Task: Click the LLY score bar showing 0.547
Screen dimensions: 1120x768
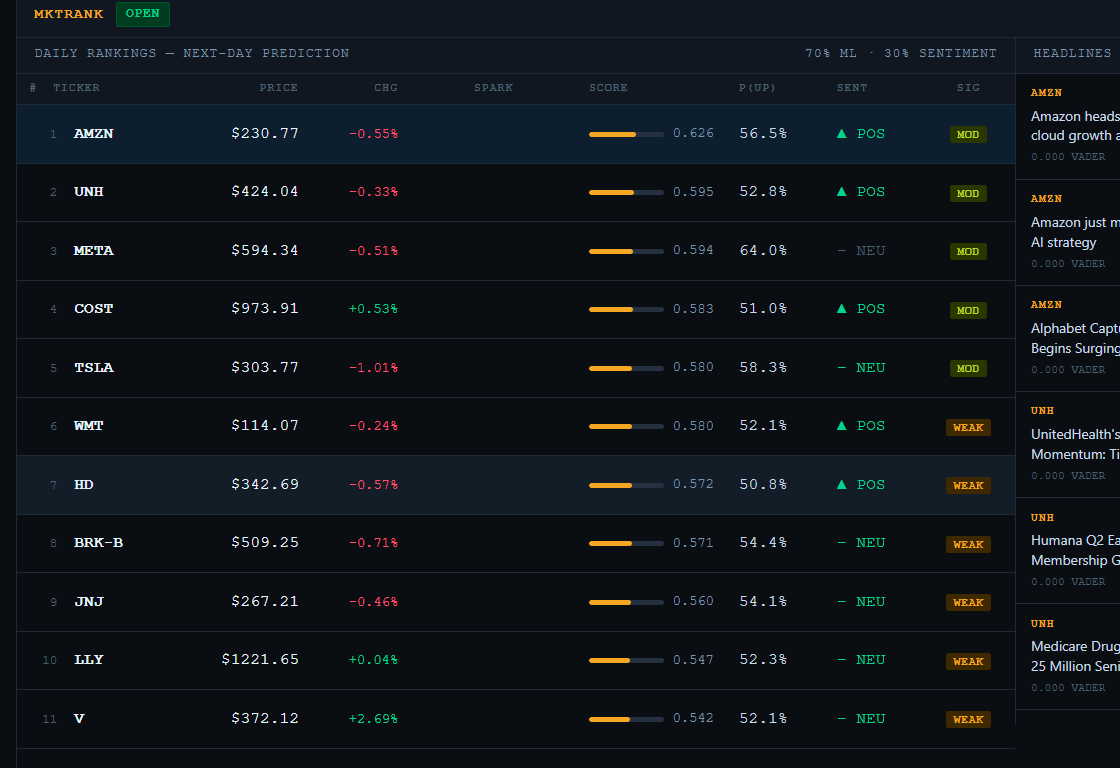Action: click(626, 661)
